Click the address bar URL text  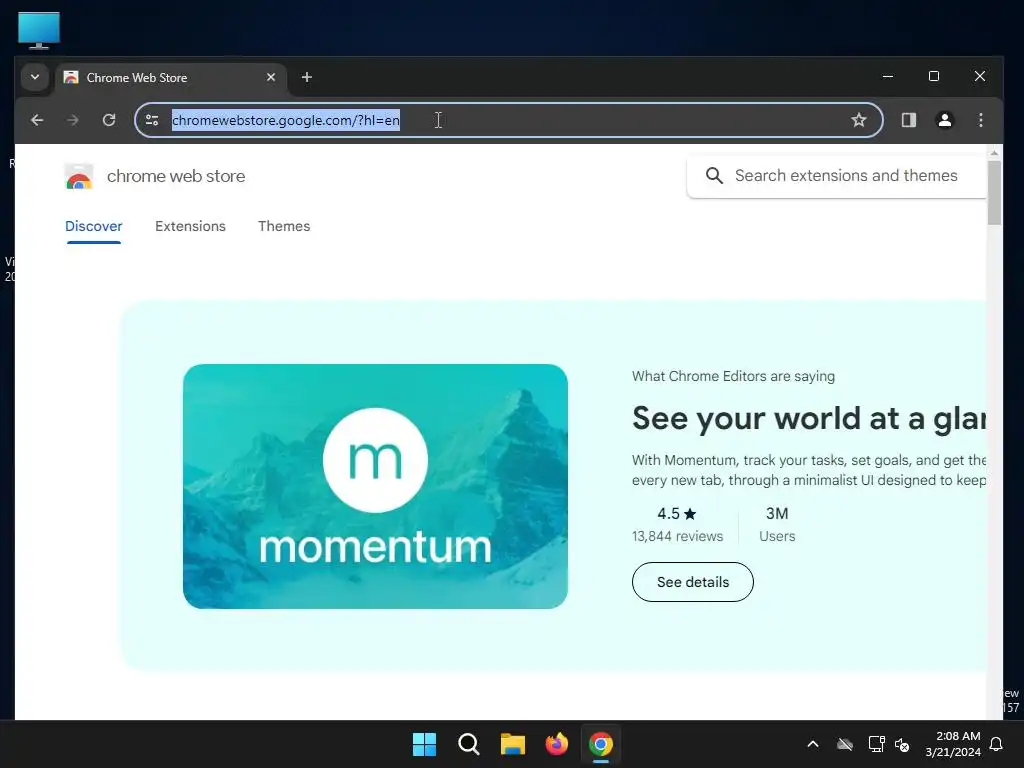tap(285, 120)
